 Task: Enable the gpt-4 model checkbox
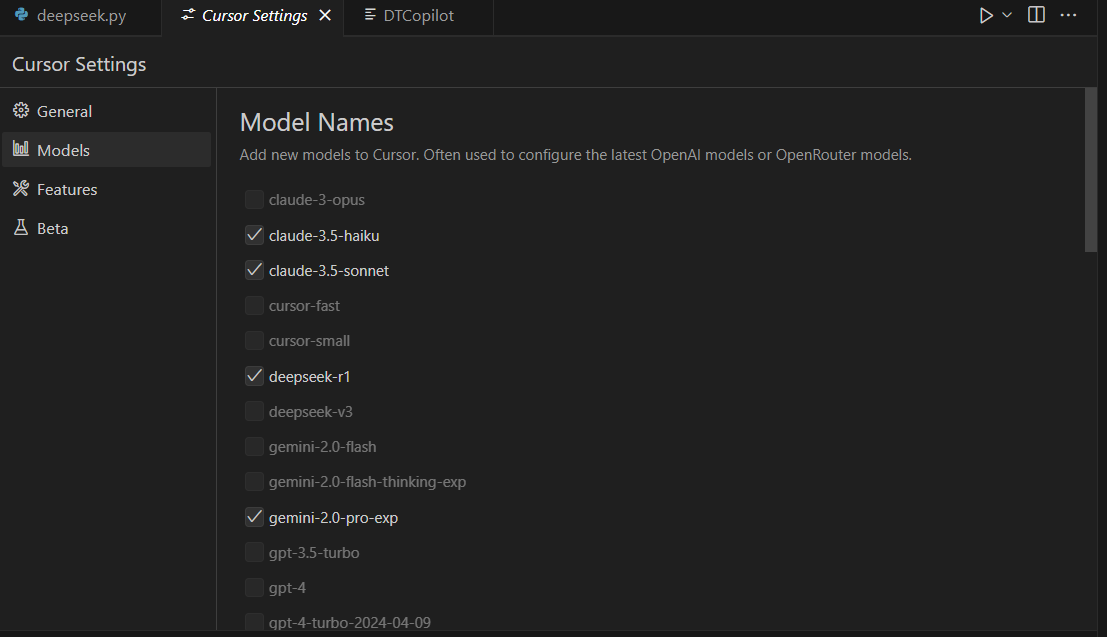254,588
